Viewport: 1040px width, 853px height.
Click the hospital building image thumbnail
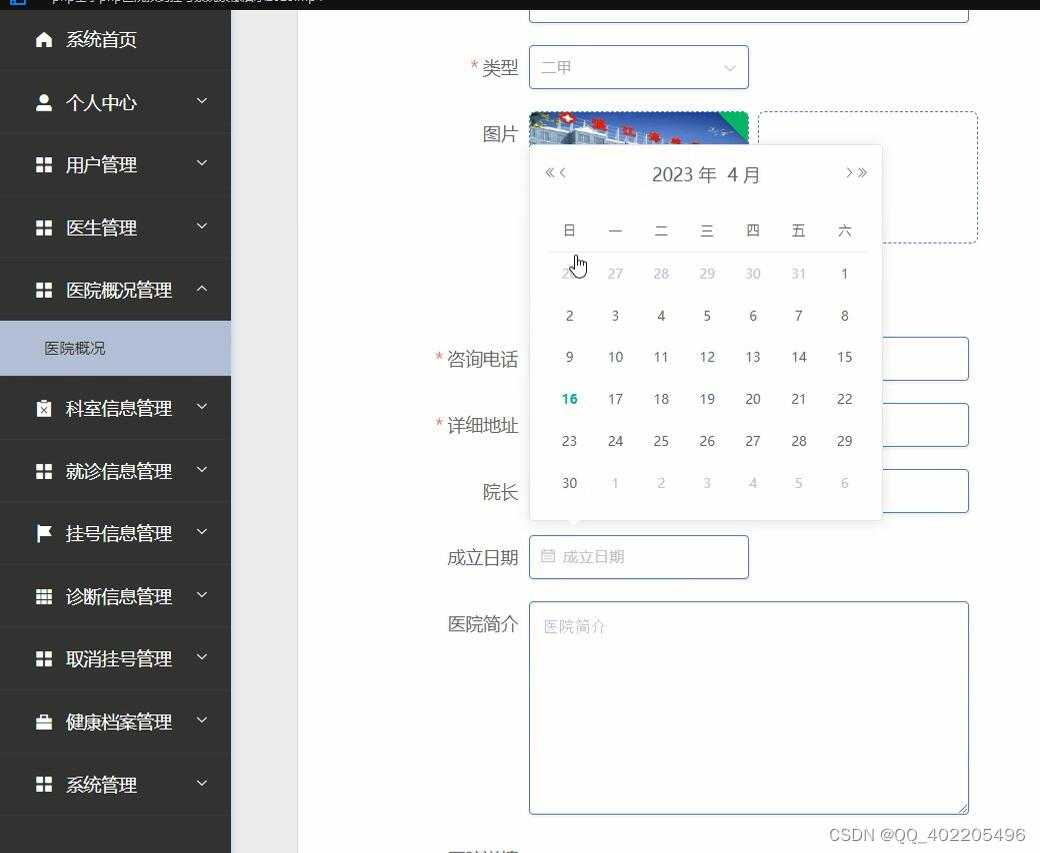[x=638, y=125]
